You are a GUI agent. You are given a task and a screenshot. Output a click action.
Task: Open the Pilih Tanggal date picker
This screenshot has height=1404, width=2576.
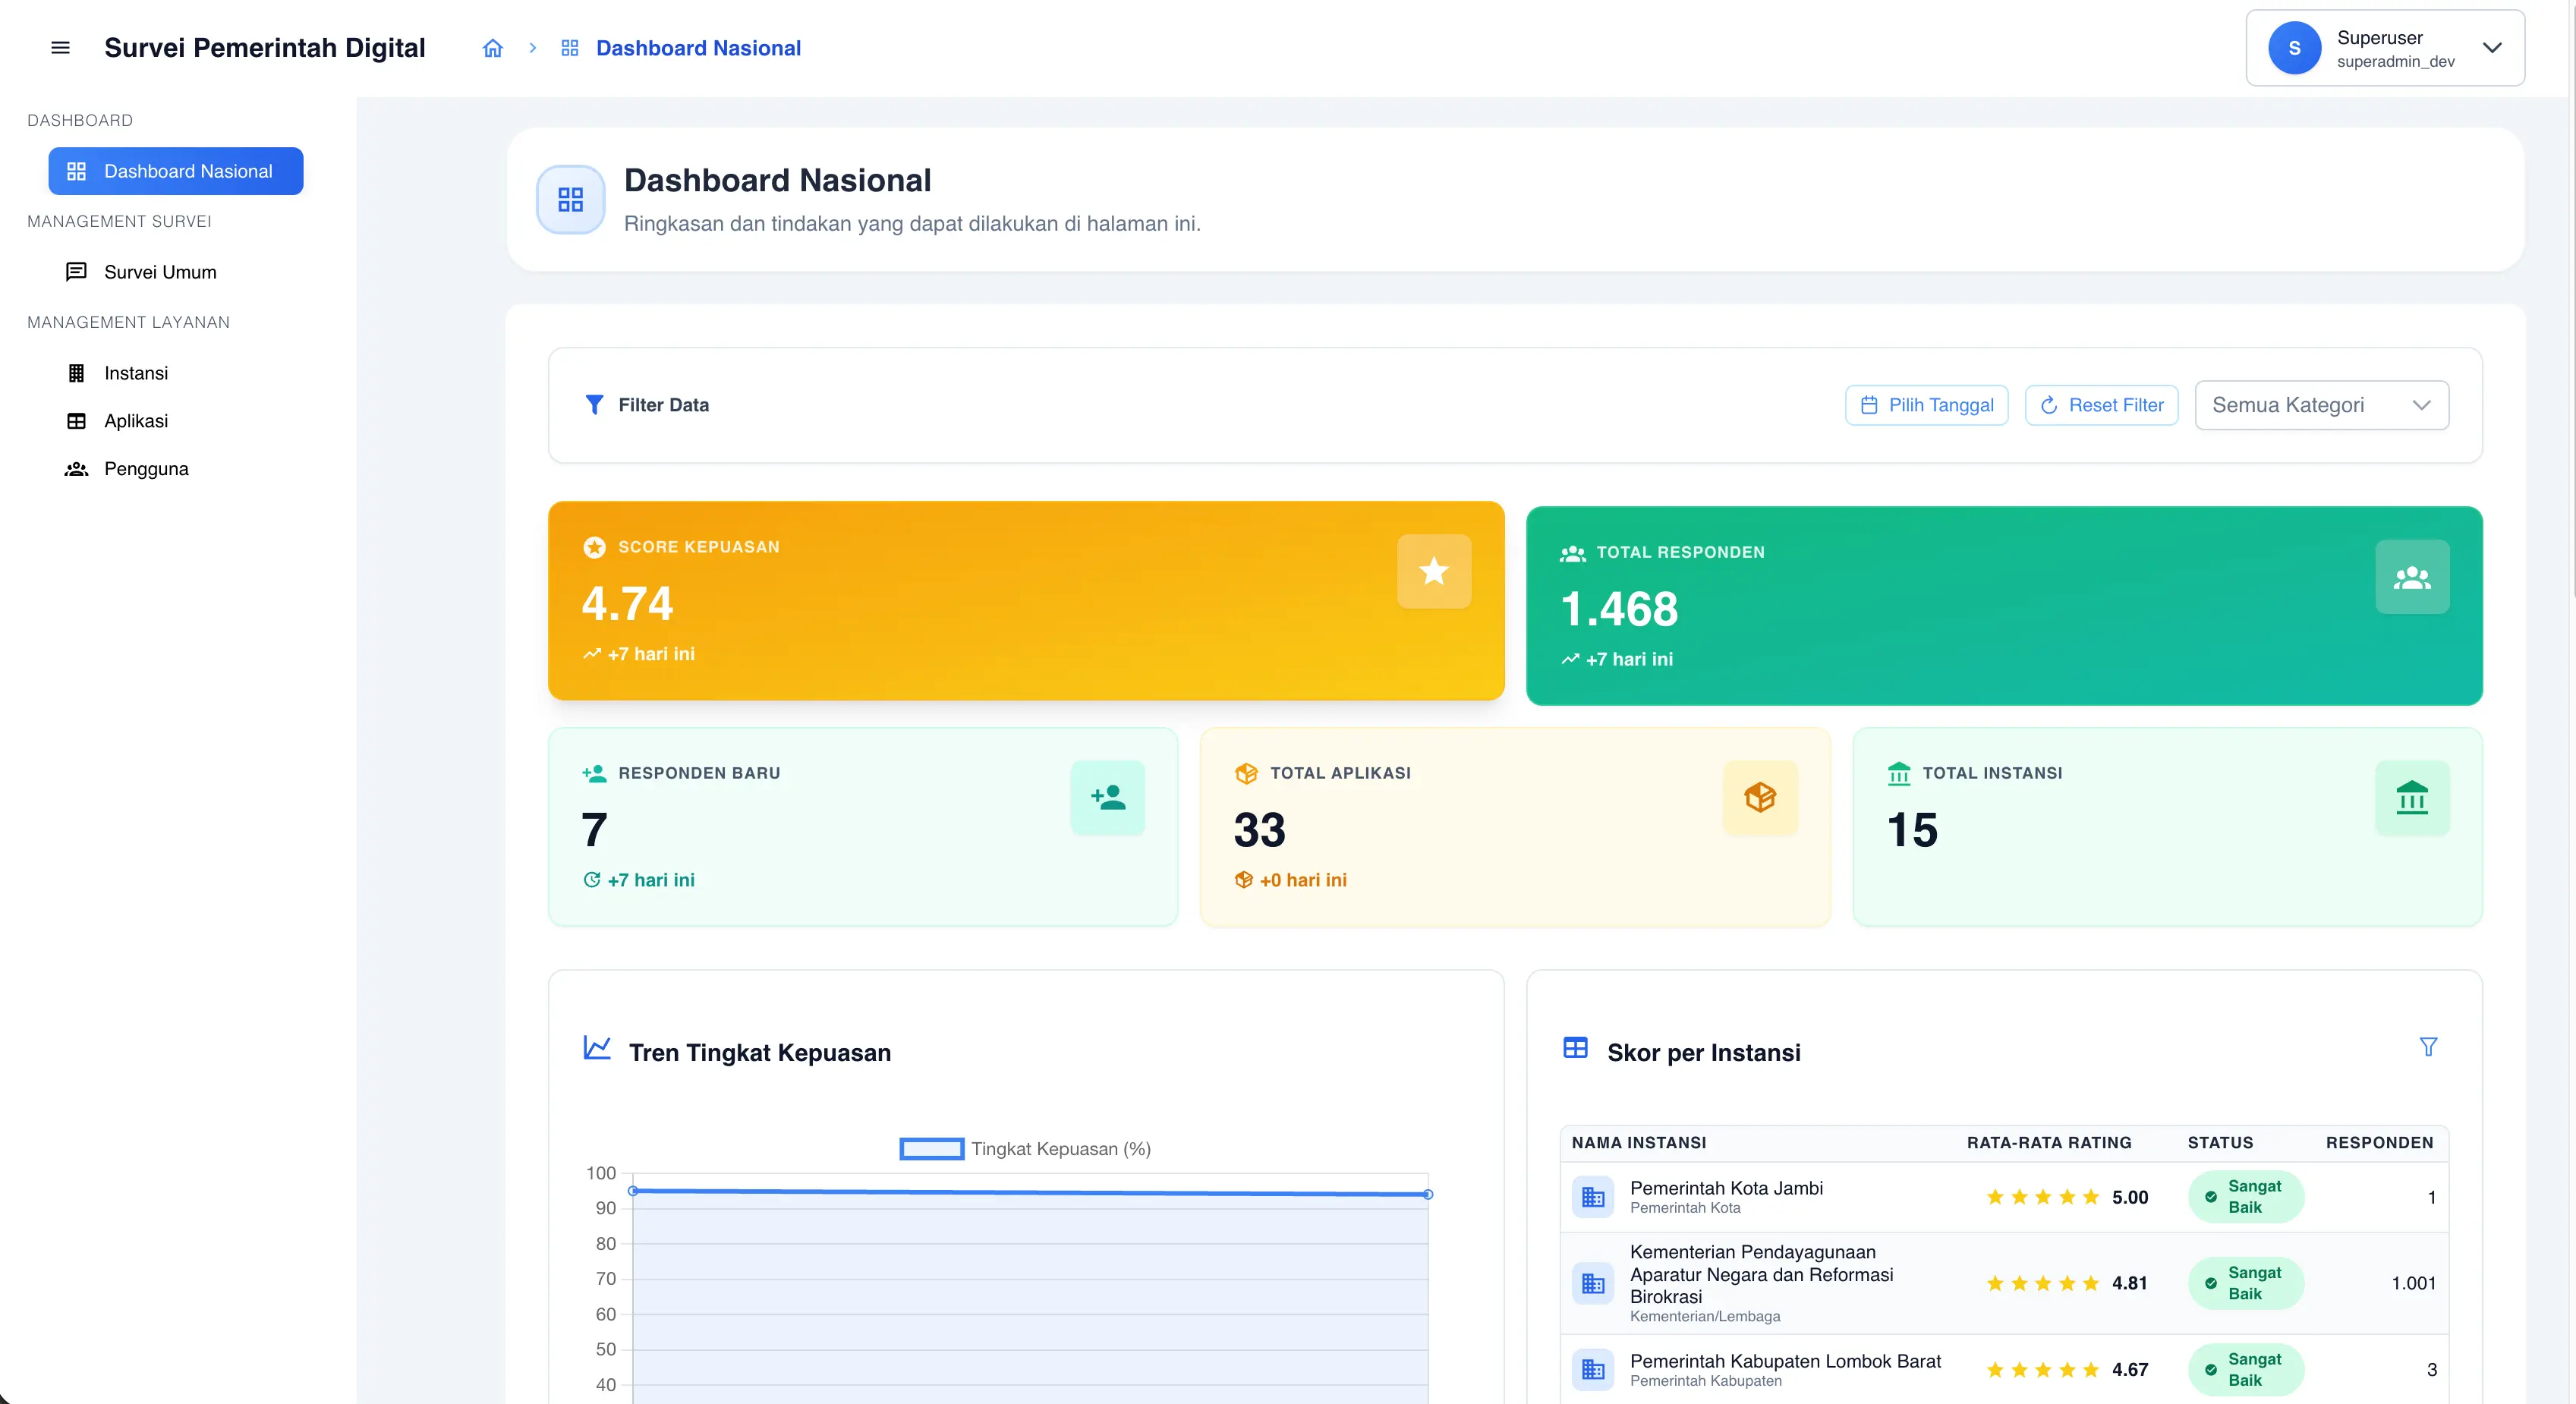[x=1926, y=405]
